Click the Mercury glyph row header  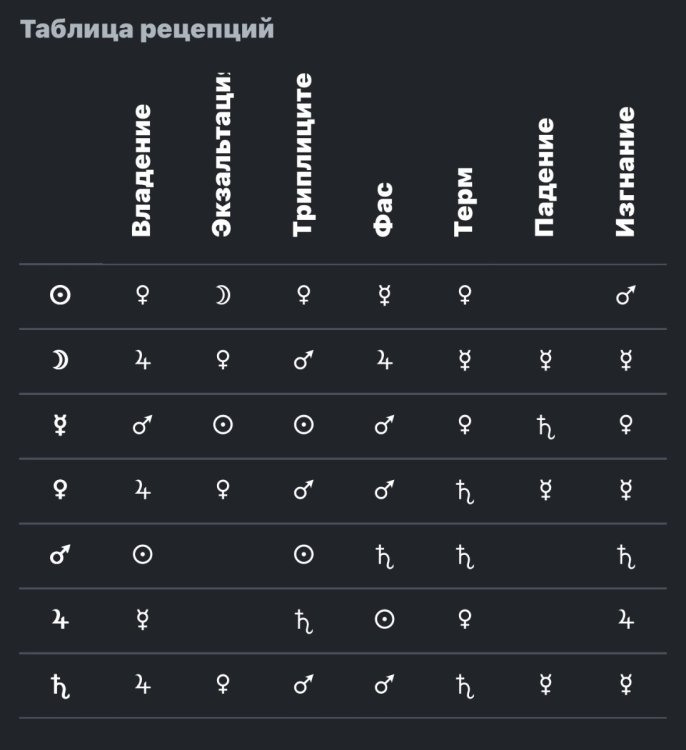pos(60,425)
